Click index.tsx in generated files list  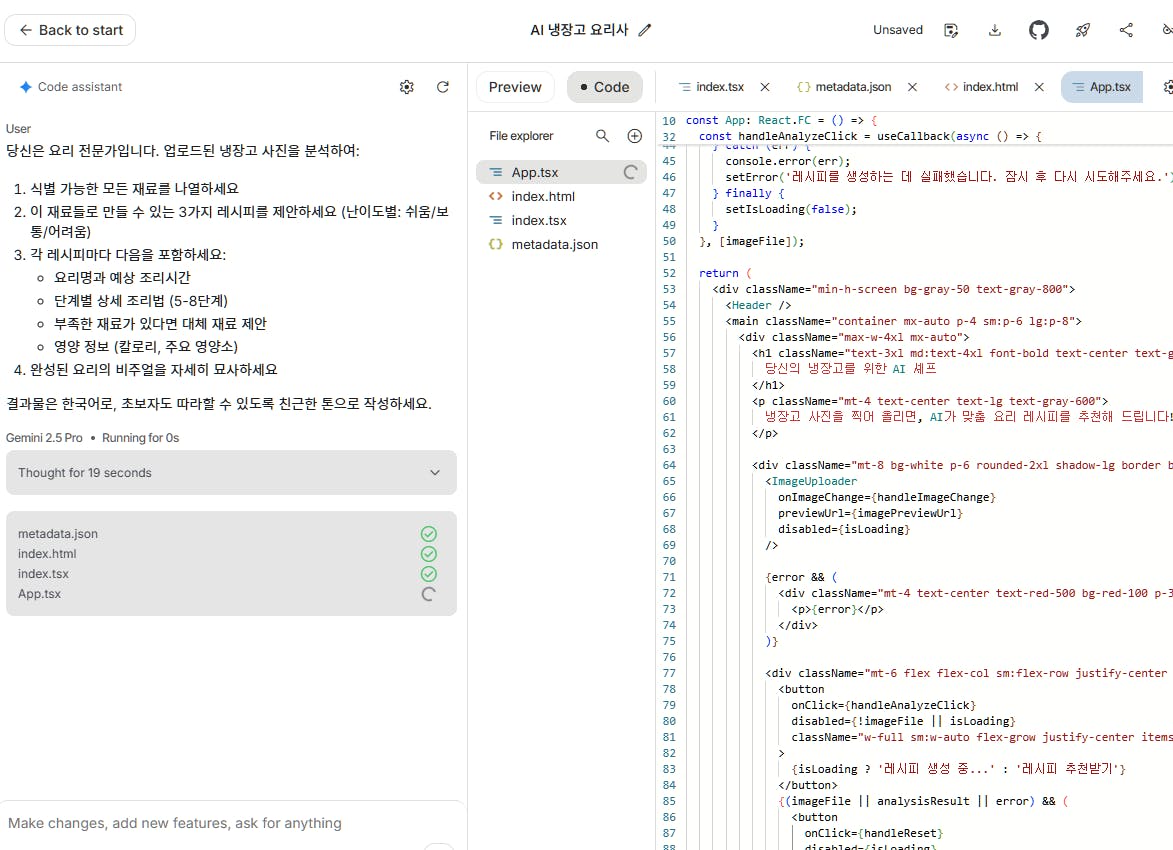[43, 574]
